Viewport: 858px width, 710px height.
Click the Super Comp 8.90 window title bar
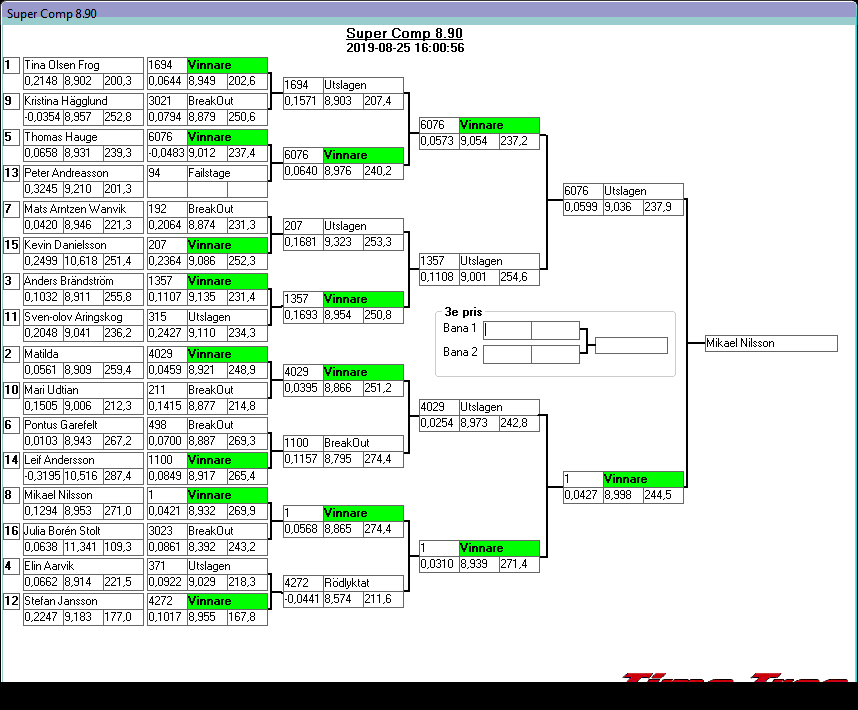pyautogui.click(x=429, y=10)
